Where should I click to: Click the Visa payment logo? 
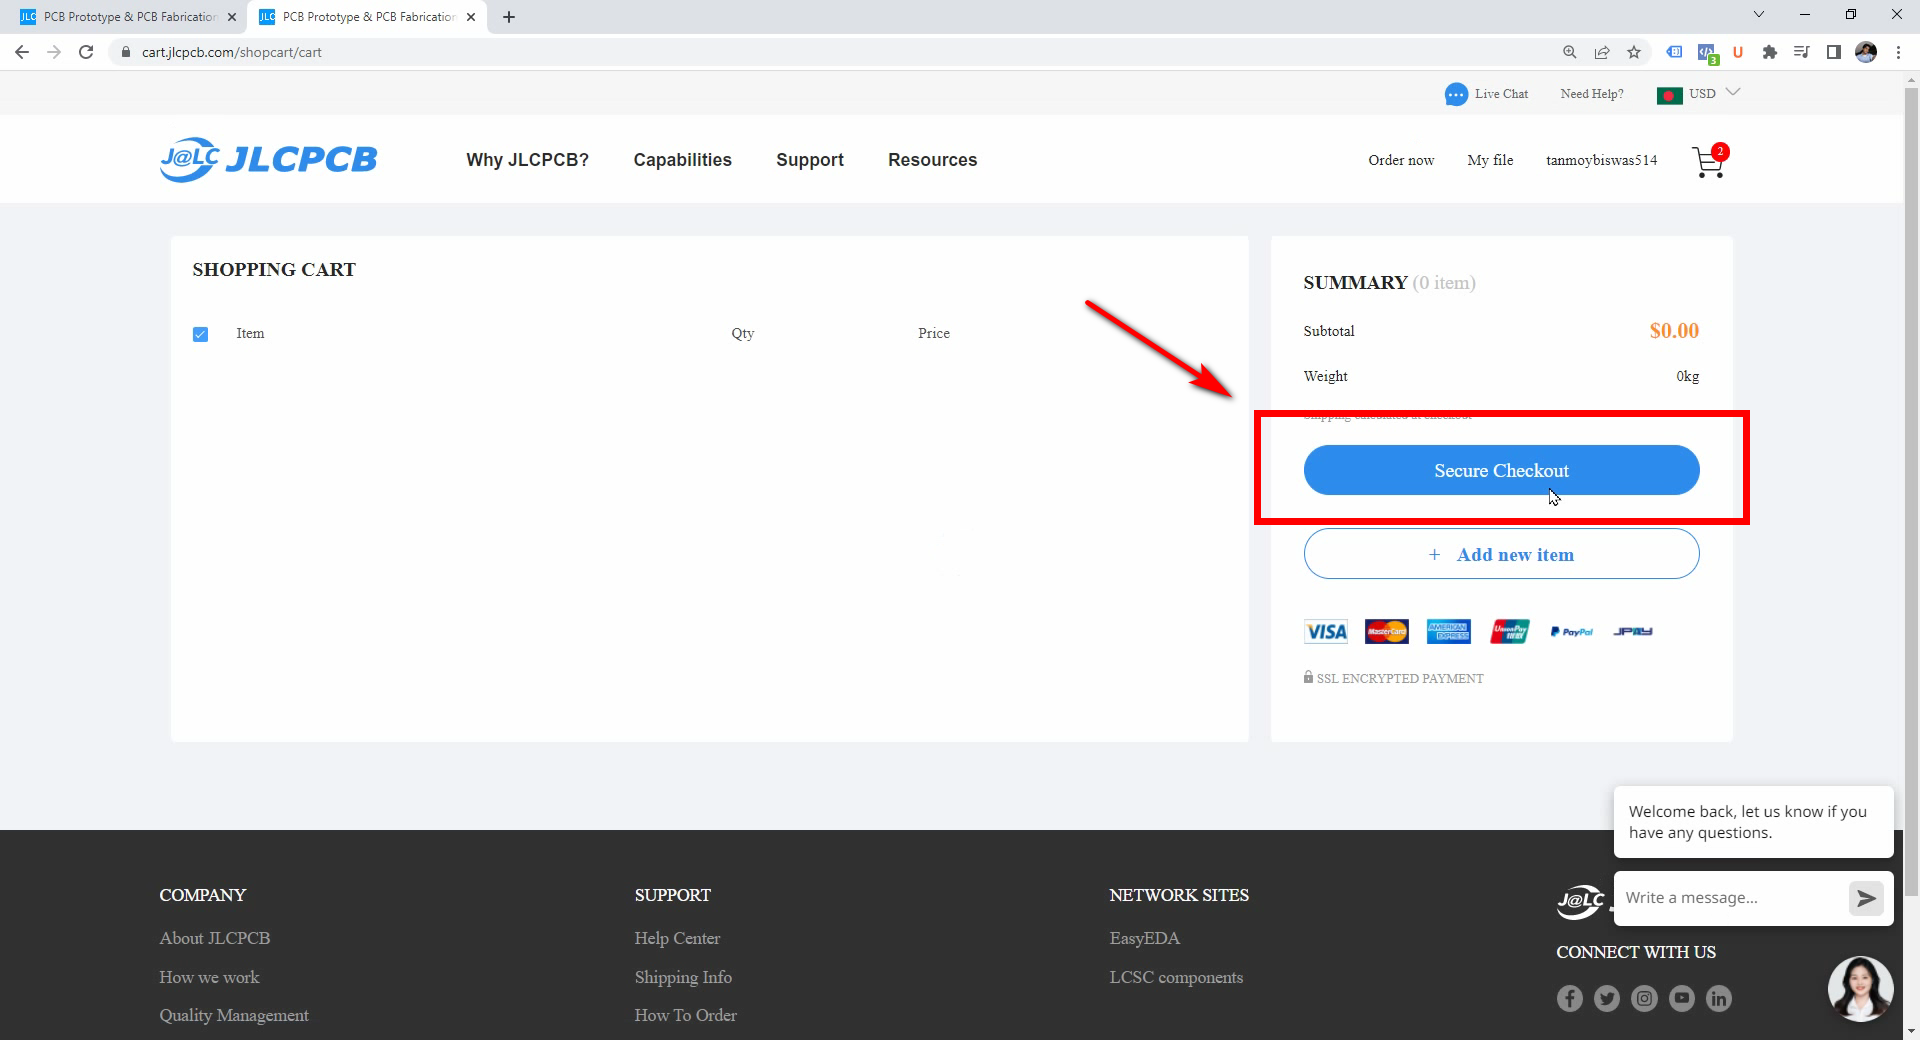point(1326,631)
